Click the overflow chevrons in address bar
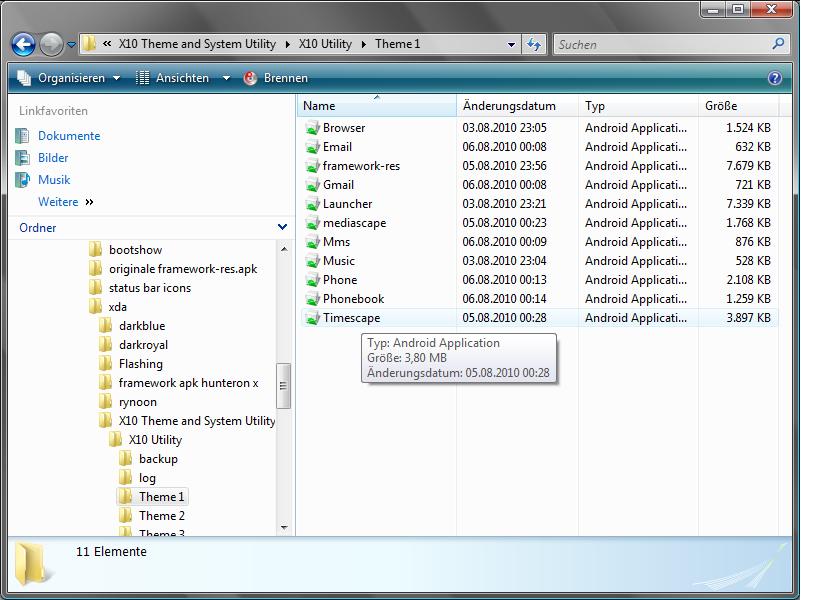Image resolution: width=840 pixels, height=600 pixels. (107, 44)
